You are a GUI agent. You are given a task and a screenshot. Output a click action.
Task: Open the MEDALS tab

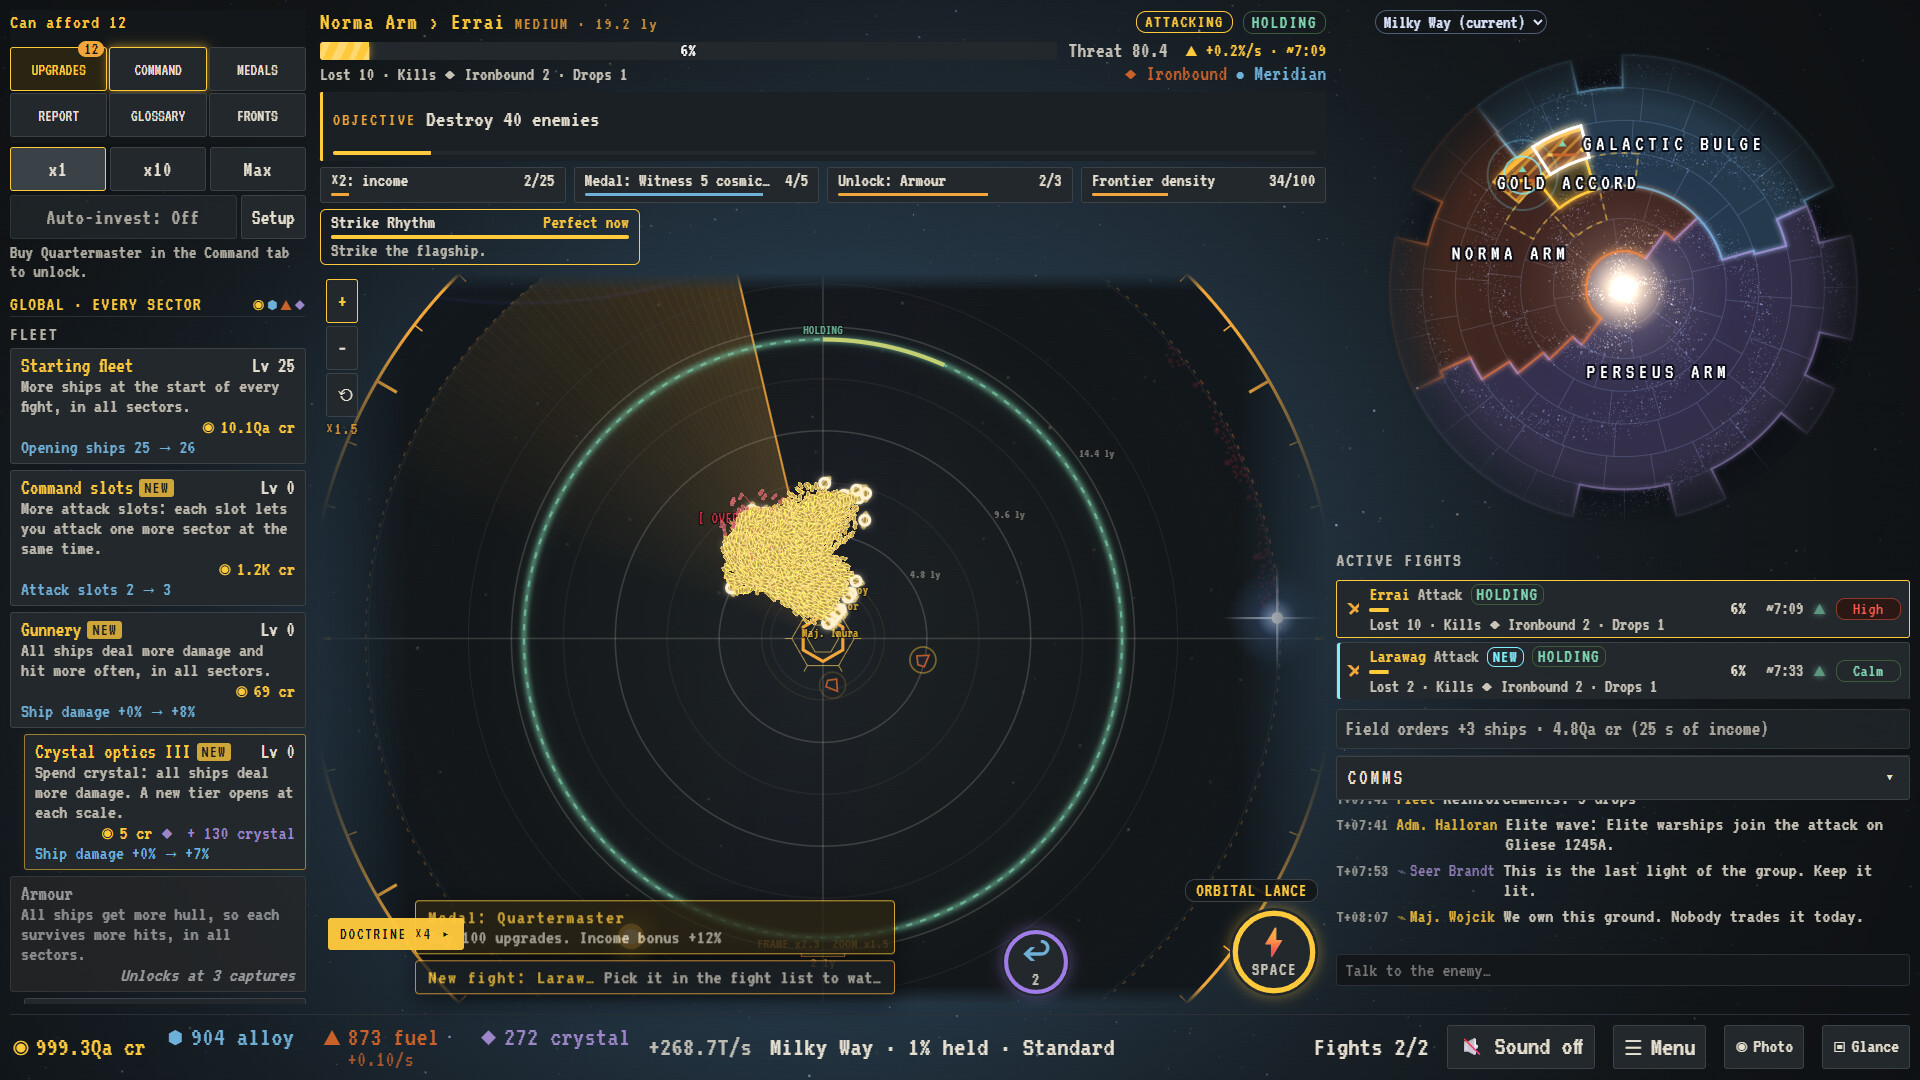[x=257, y=70]
